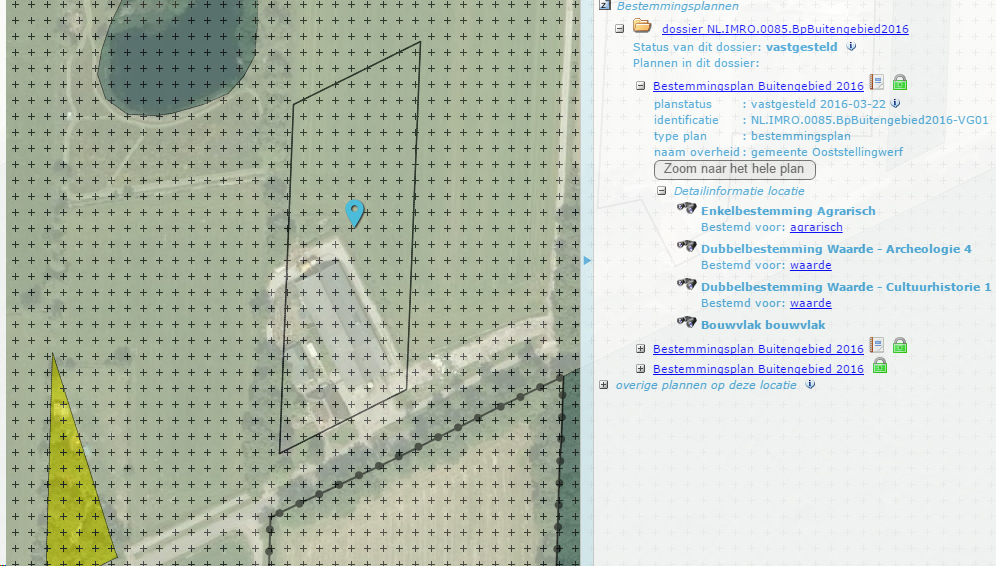Screen dimensions: 996x566
Task: Click Zoom naar het hele plan button
Action: pyautogui.click(x=734, y=170)
